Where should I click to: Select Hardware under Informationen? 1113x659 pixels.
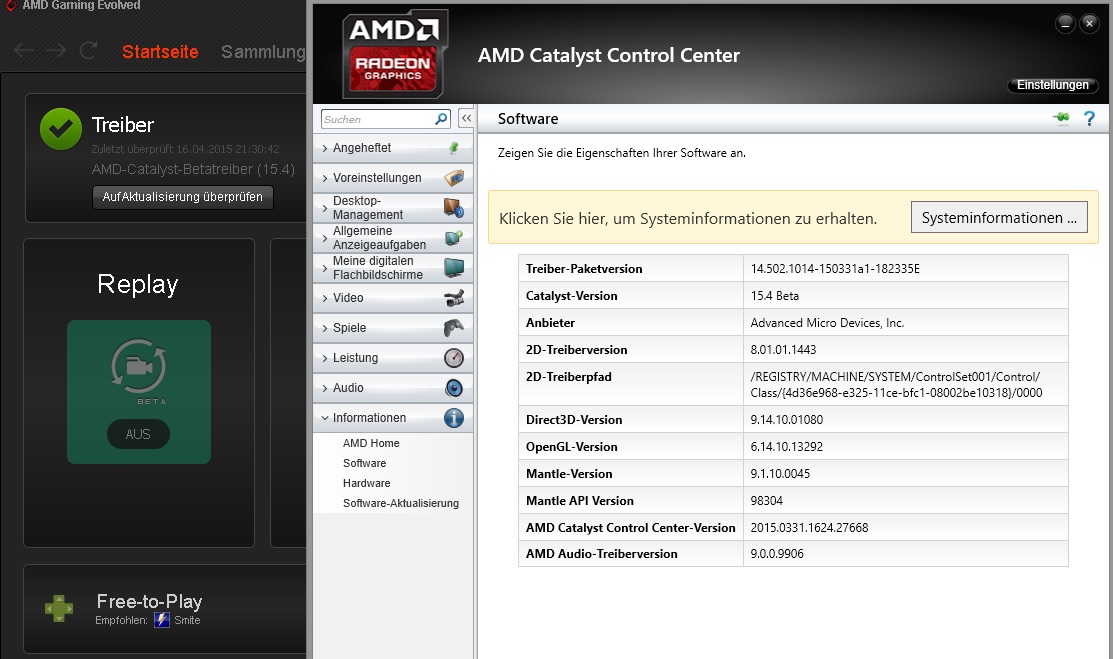pyautogui.click(x=367, y=483)
